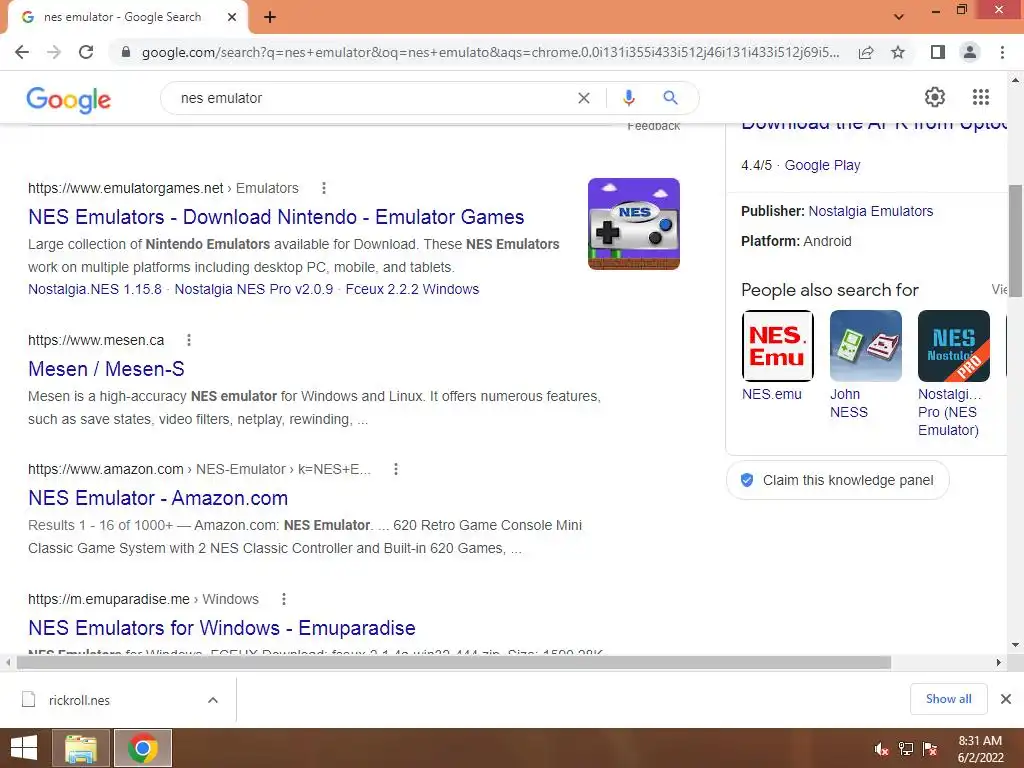This screenshot has width=1024, height=768.
Task: Click the NES controller result thumbnail
Action: tap(633, 224)
